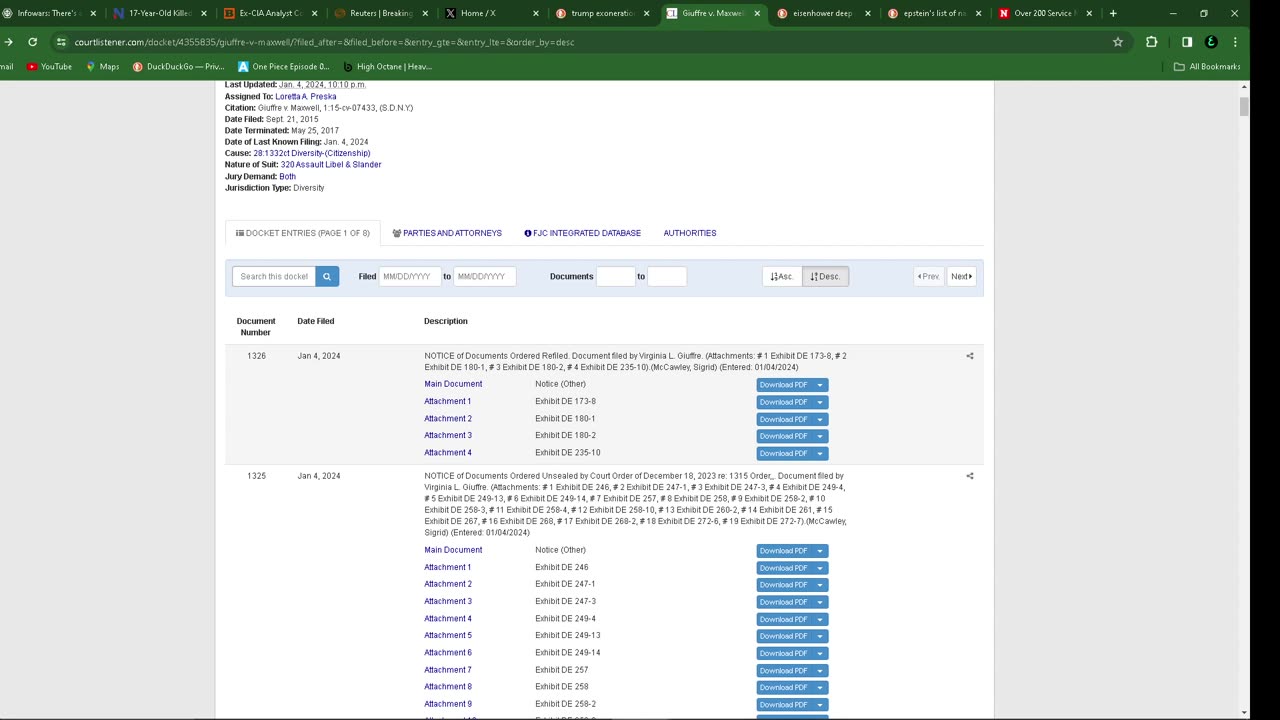
Task: Open the Maps bookmark
Action: 102,66
